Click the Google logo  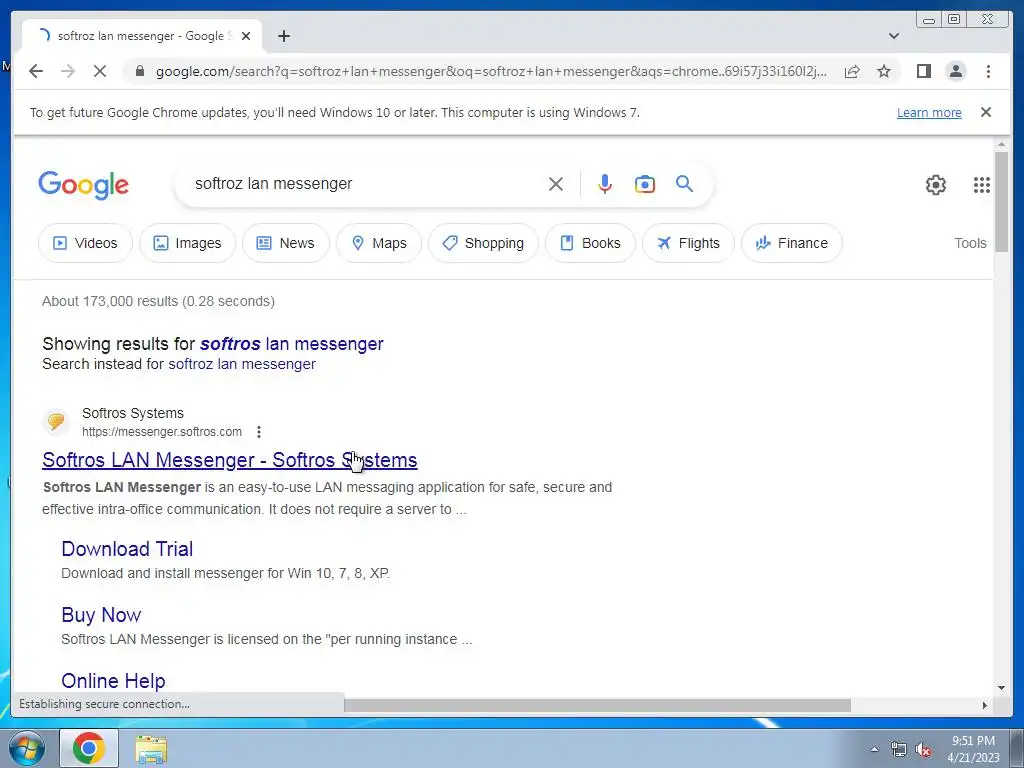click(84, 185)
